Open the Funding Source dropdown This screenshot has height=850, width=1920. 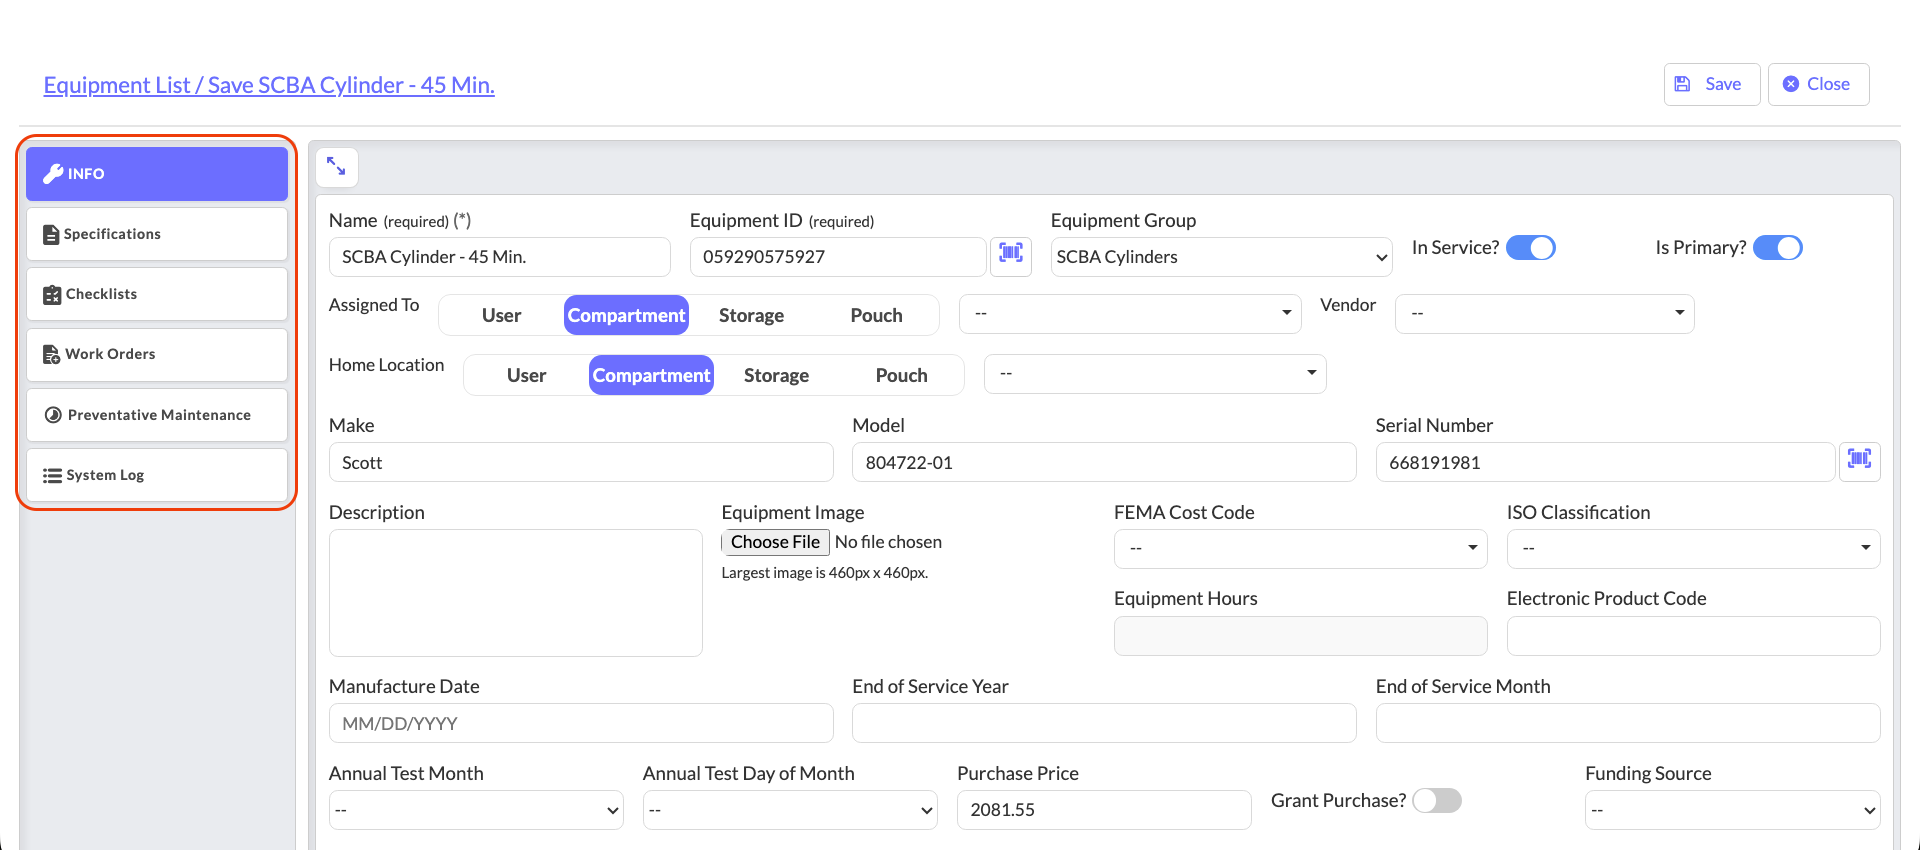[1732, 810]
